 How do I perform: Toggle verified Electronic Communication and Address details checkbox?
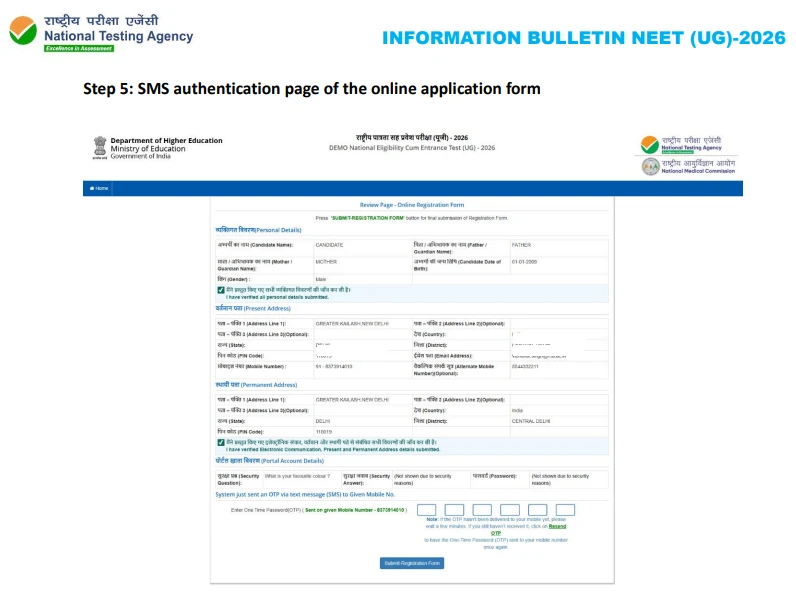click(221, 442)
